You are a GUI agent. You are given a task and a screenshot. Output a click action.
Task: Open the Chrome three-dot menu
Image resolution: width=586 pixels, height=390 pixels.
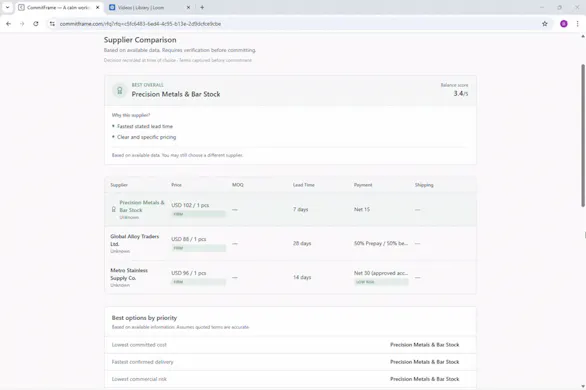(x=577, y=24)
